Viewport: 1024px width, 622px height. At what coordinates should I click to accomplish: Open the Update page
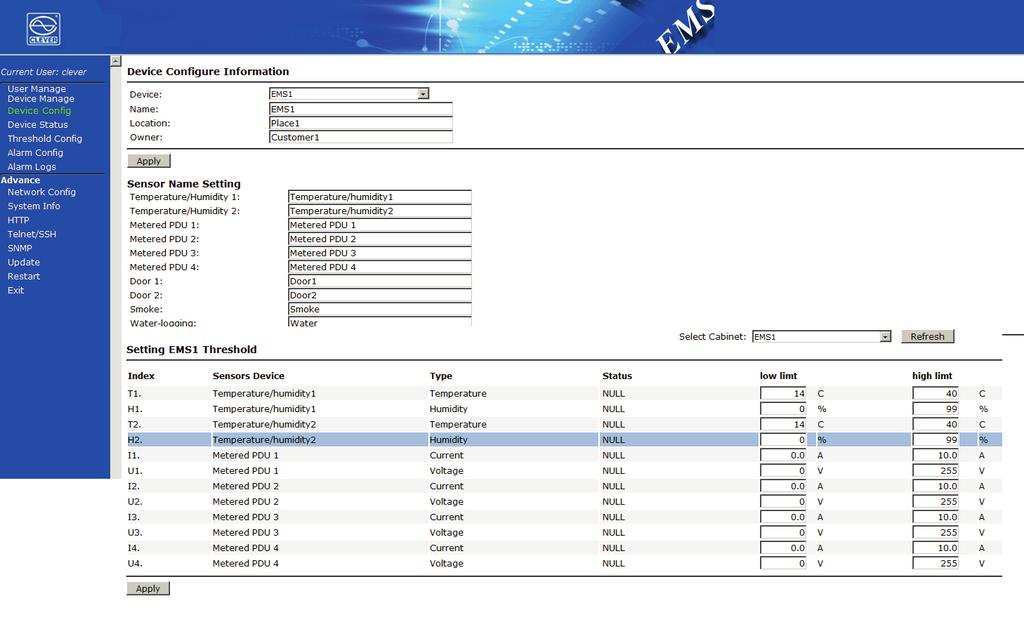pos(24,262)
